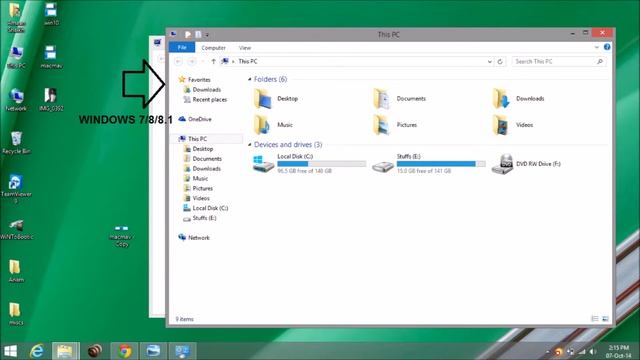The height and width of the screenshot is (360, 640).
Task: Collapse the Folders (6) group
Action: (249, 79)
